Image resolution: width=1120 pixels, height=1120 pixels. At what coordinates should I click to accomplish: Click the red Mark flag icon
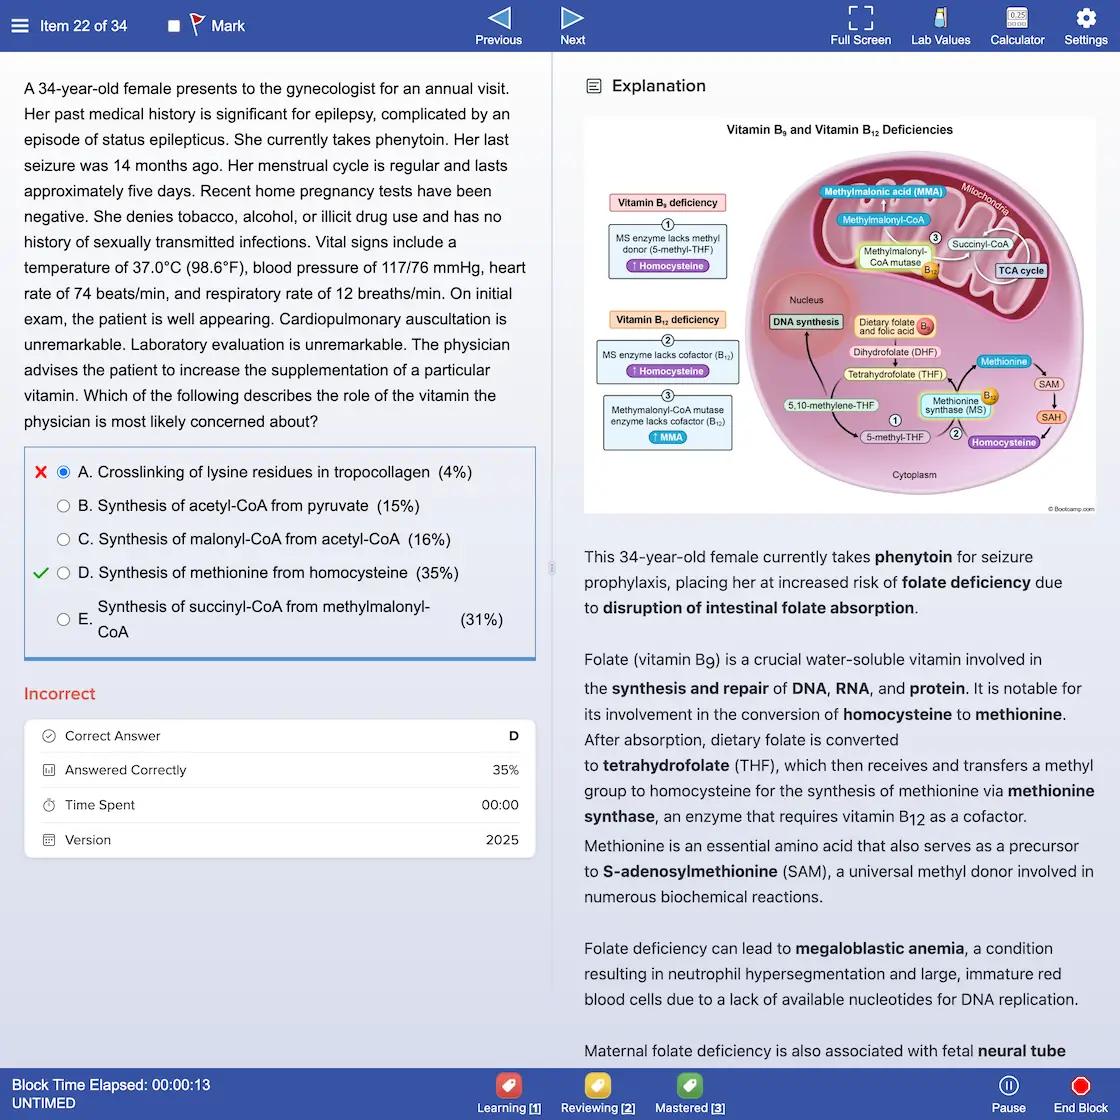(196, 24)
